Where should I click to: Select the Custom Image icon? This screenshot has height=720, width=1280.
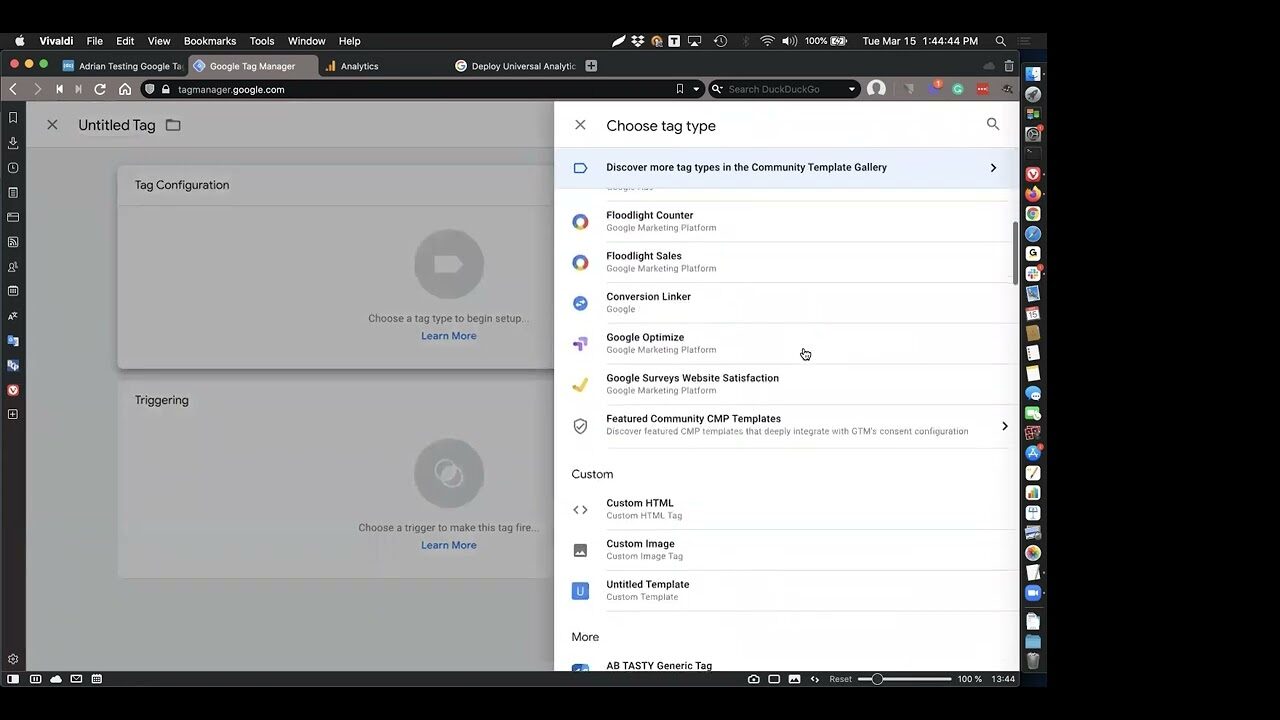(580, 550)
